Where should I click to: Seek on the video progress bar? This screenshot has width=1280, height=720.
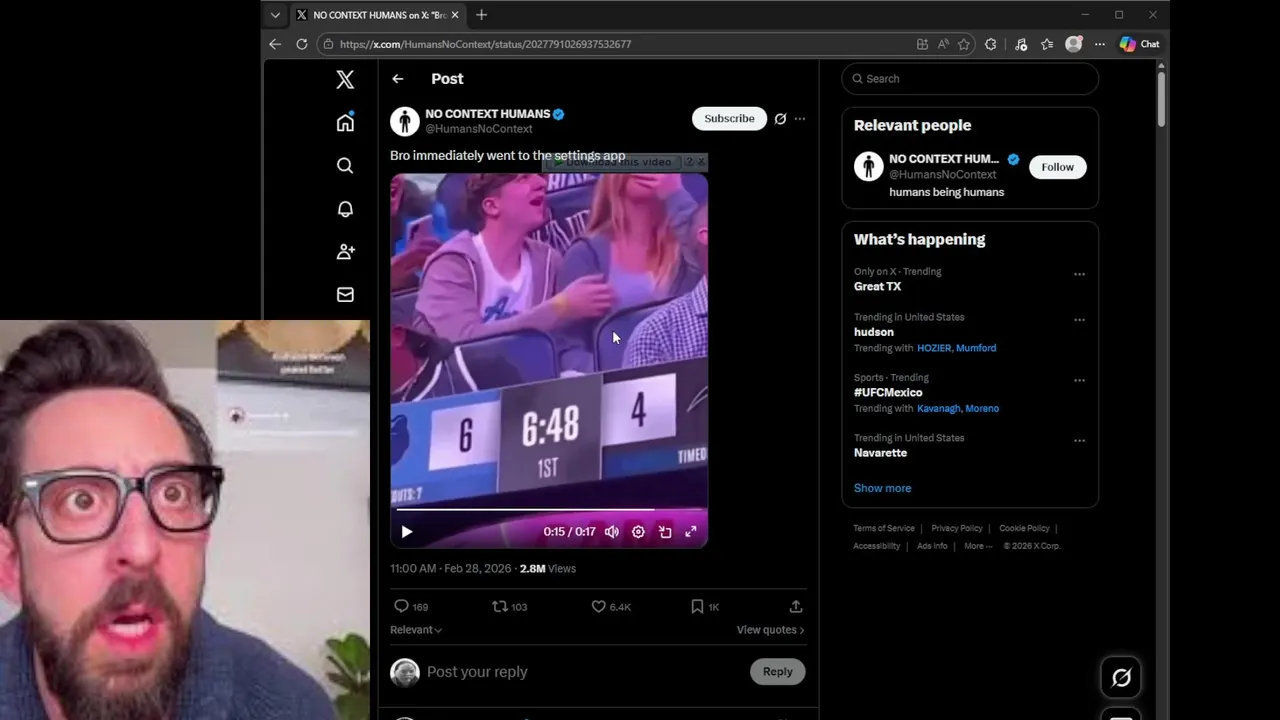click(x=549, y=510)
